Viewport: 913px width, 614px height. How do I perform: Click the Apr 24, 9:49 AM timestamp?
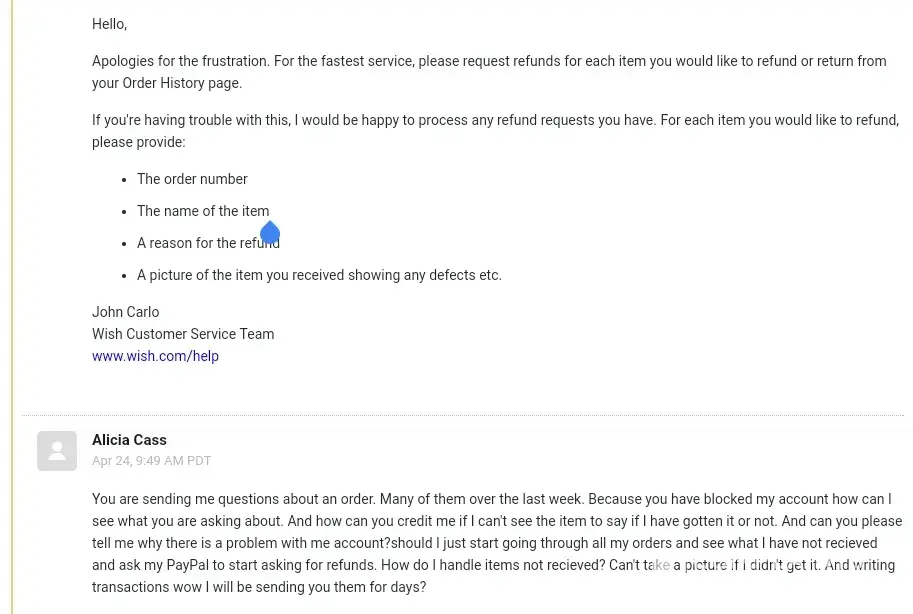[x=151, y=461]
